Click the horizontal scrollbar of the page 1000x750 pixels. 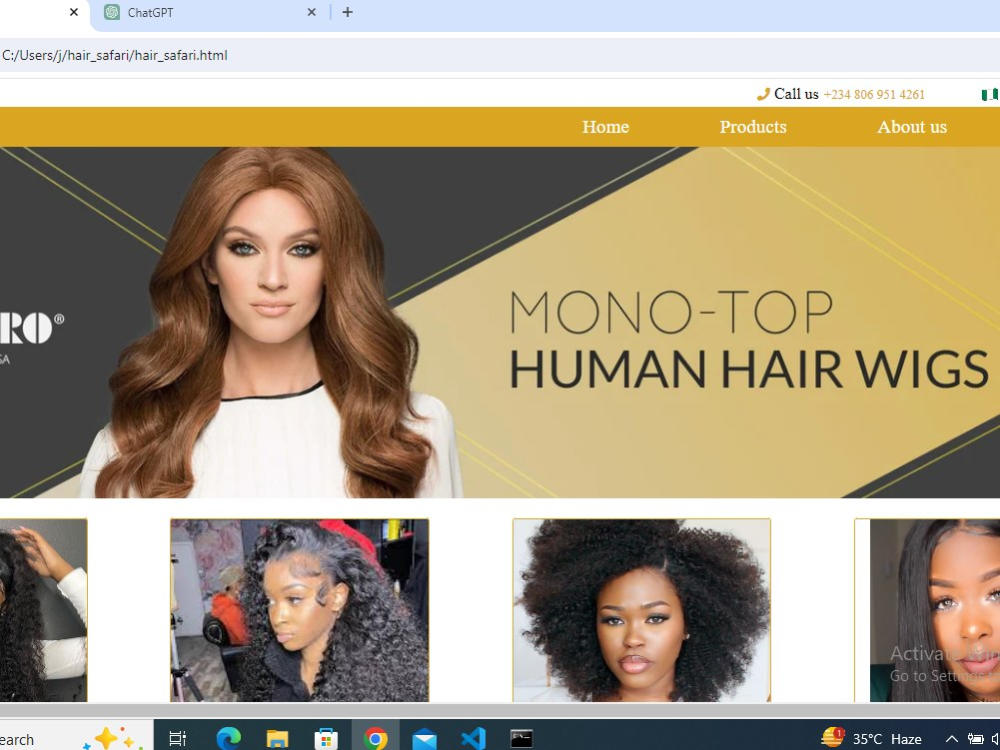500,710
